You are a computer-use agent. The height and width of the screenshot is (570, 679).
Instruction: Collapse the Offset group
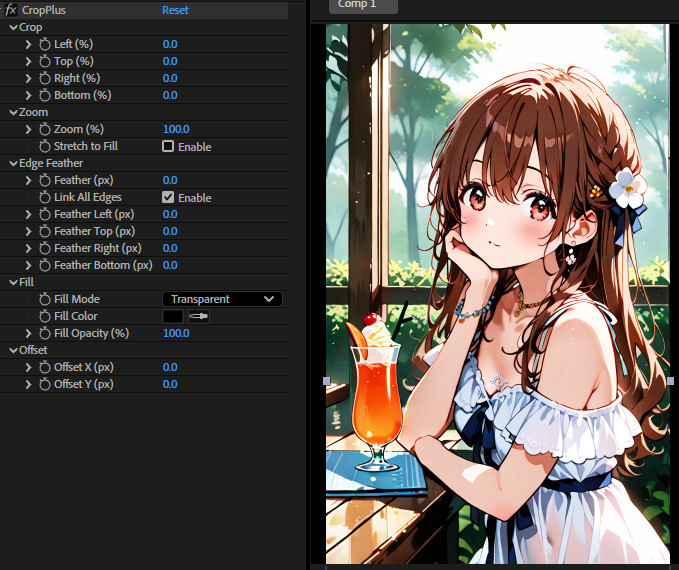13,350
